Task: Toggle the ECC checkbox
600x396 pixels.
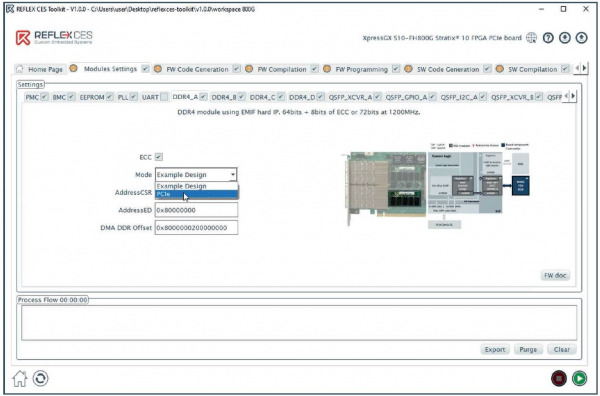Action: pos(159,157)
